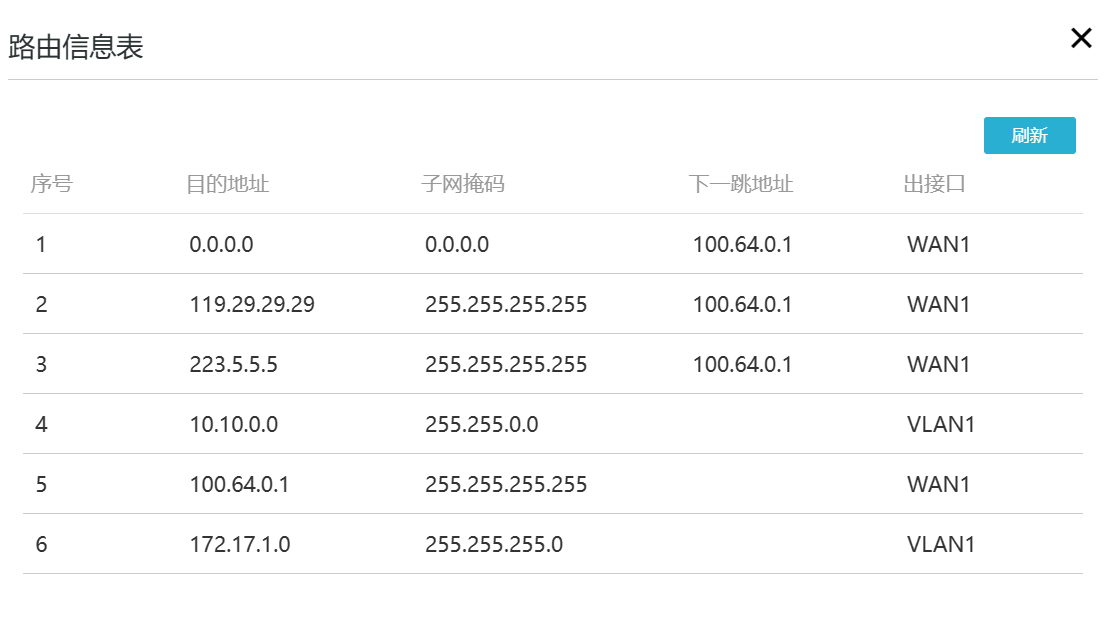This screenshot has height=622, width=1105.
Task: Select VLAN1 interface in row 6
Action: [941, 544]
